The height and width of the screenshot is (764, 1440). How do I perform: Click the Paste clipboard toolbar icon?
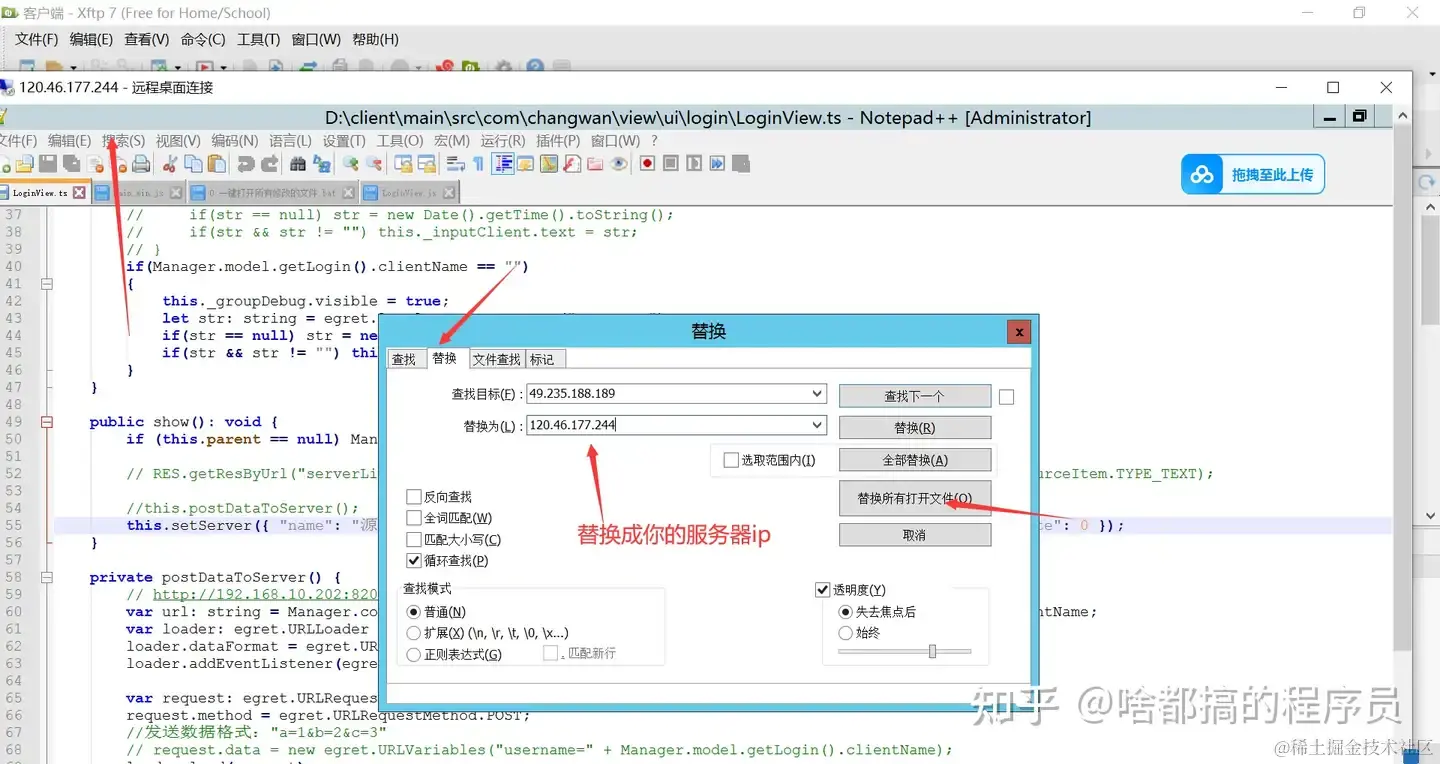point(216,164)
